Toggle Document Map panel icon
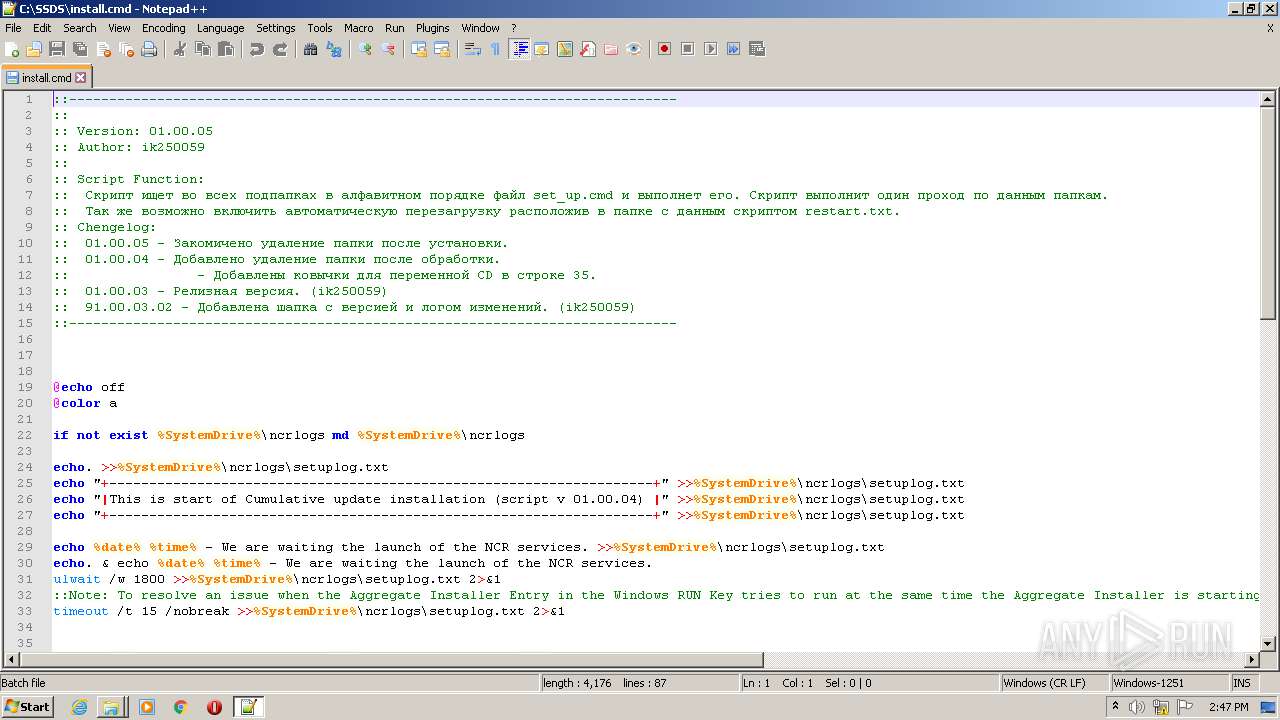This screenshot has height=720, width=1280. (565, 49)
